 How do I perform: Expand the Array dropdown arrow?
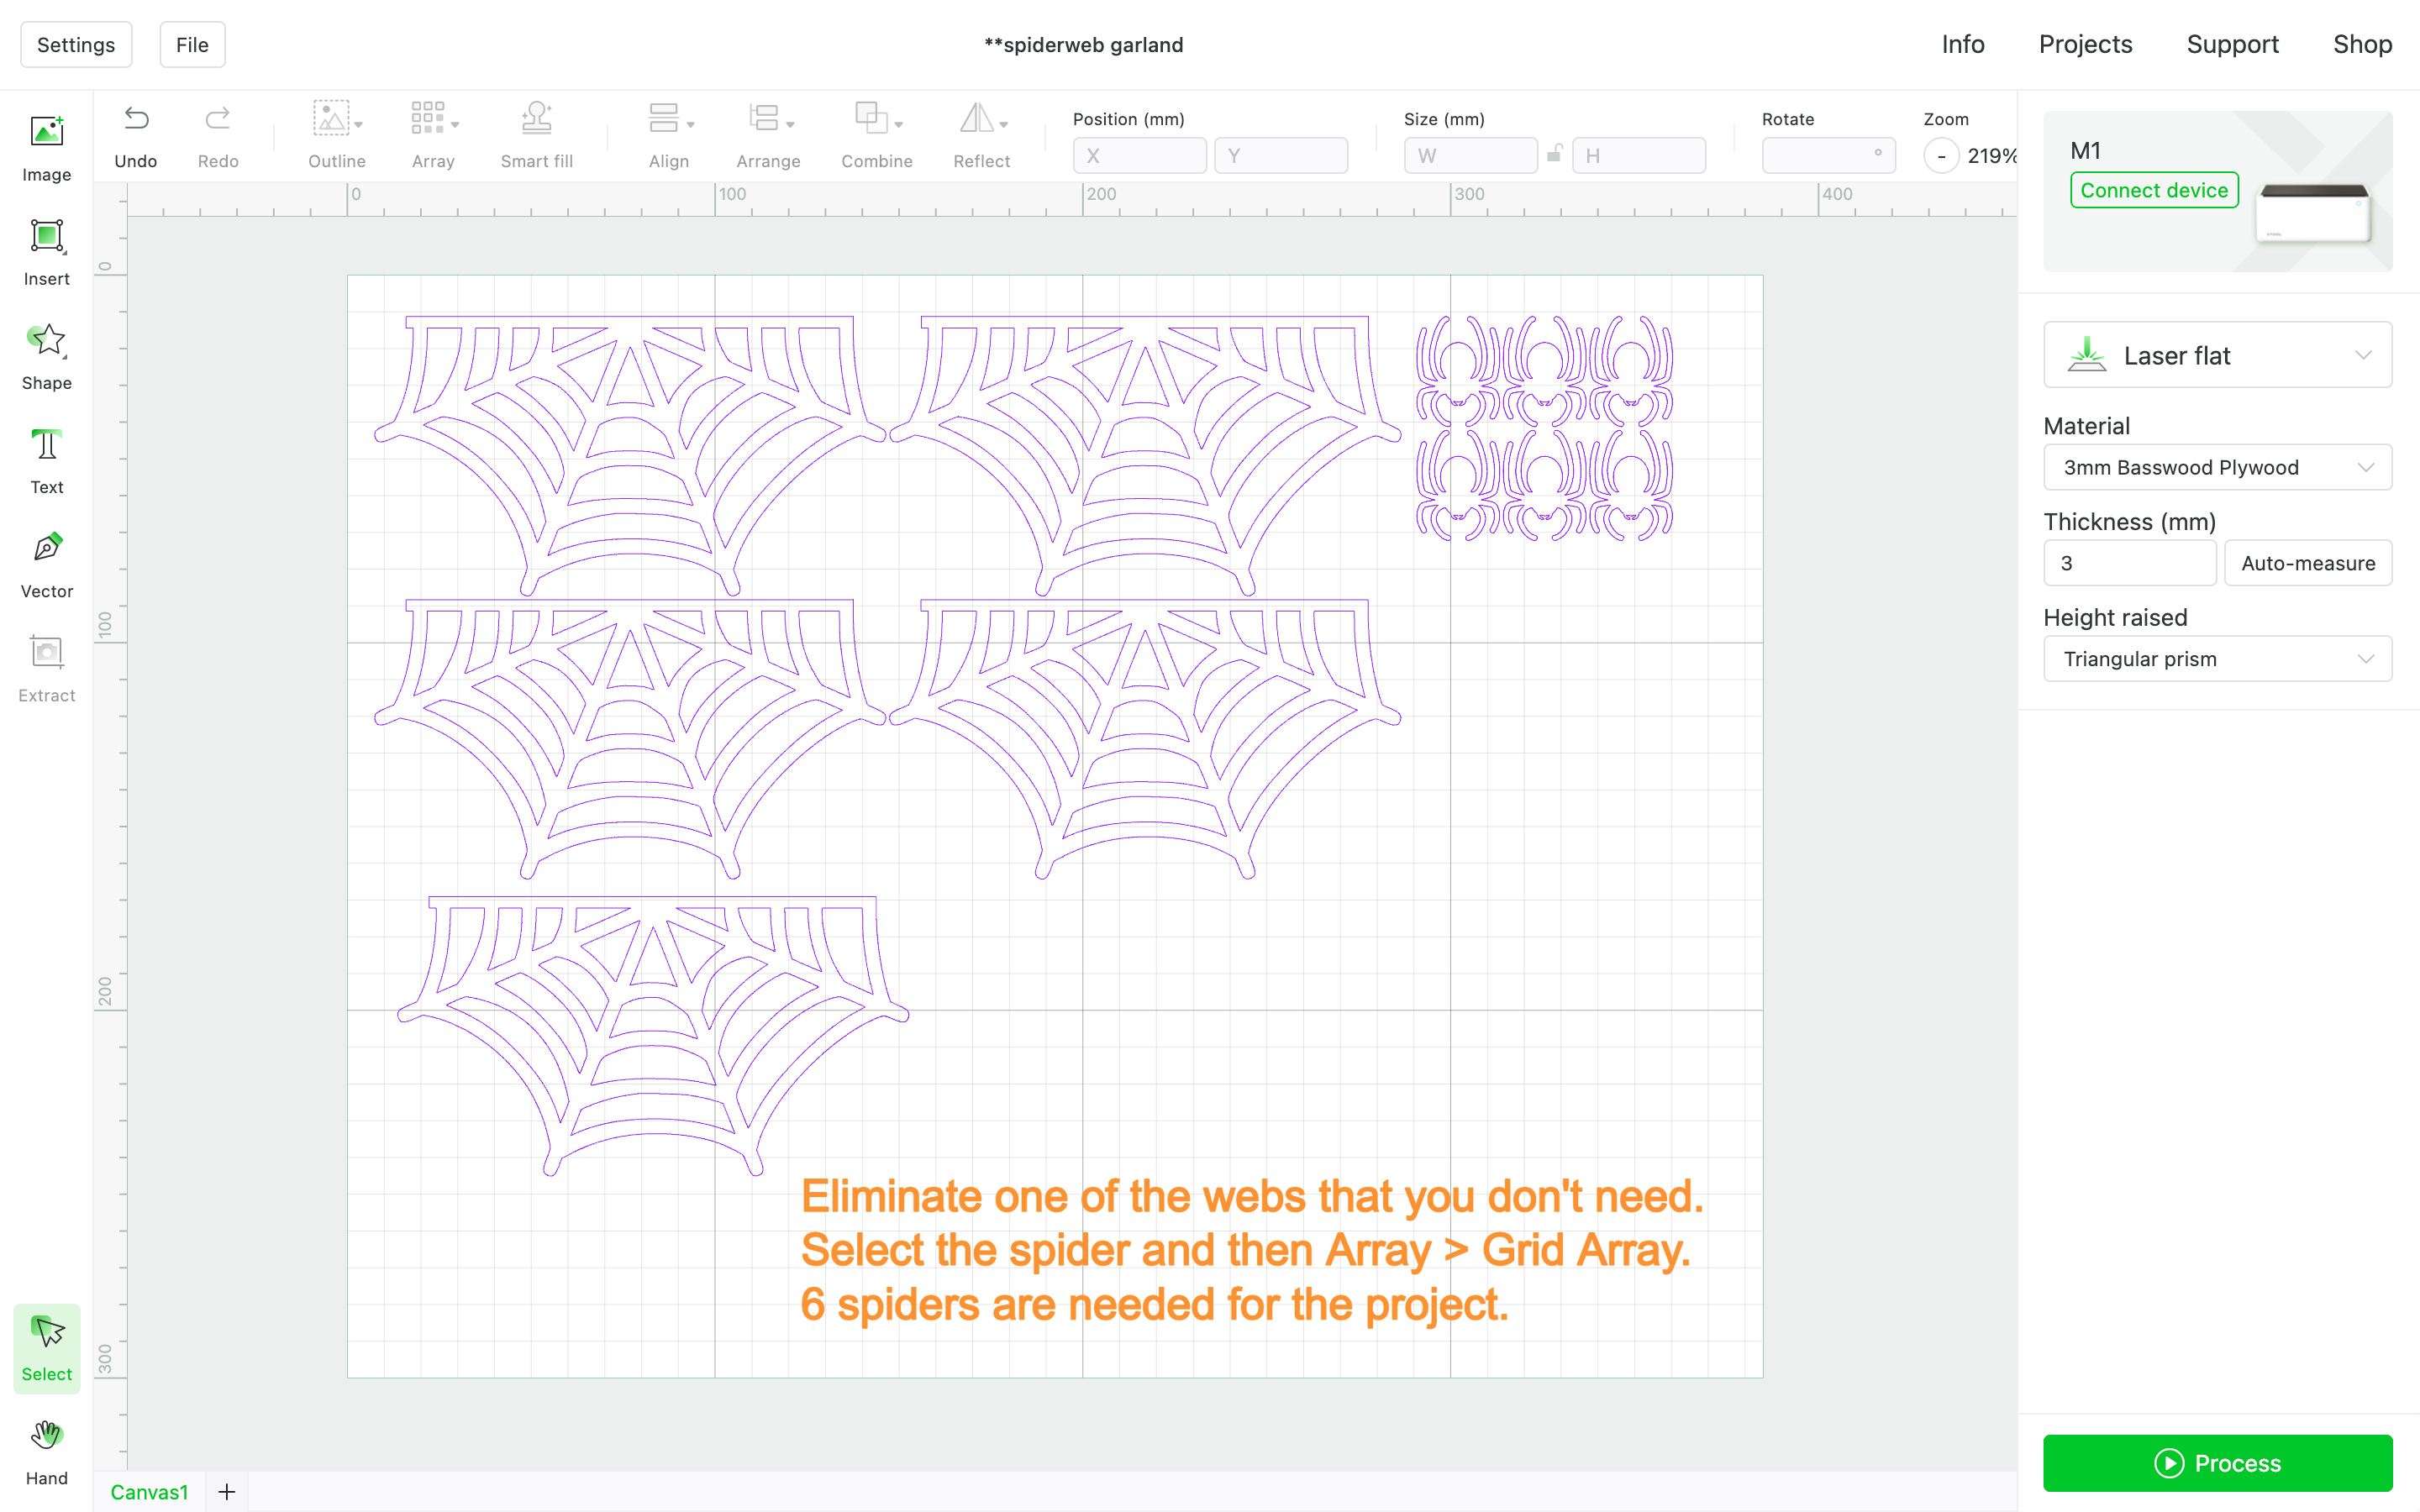[x=455, y=125]
